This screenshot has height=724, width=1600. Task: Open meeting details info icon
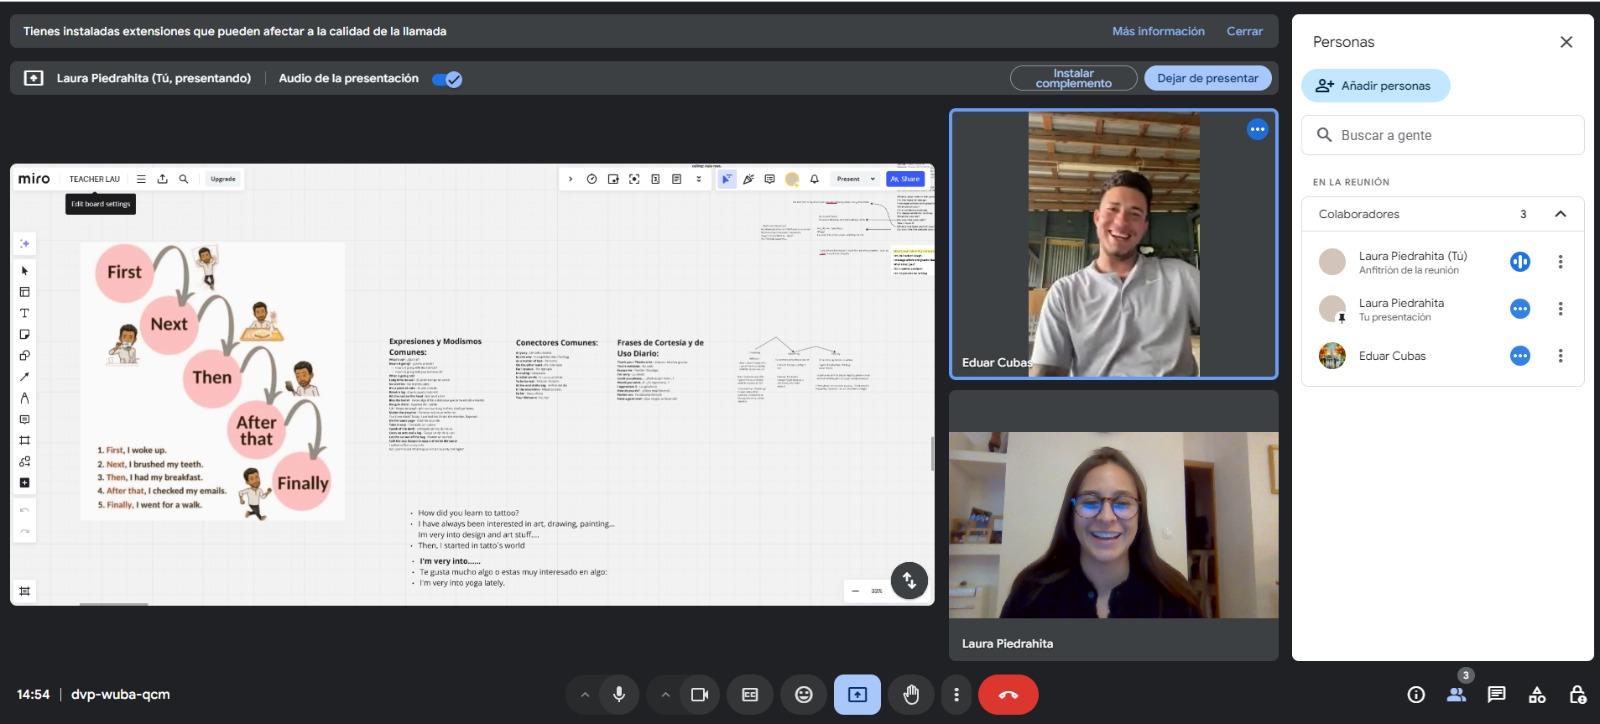point(1416,694)
